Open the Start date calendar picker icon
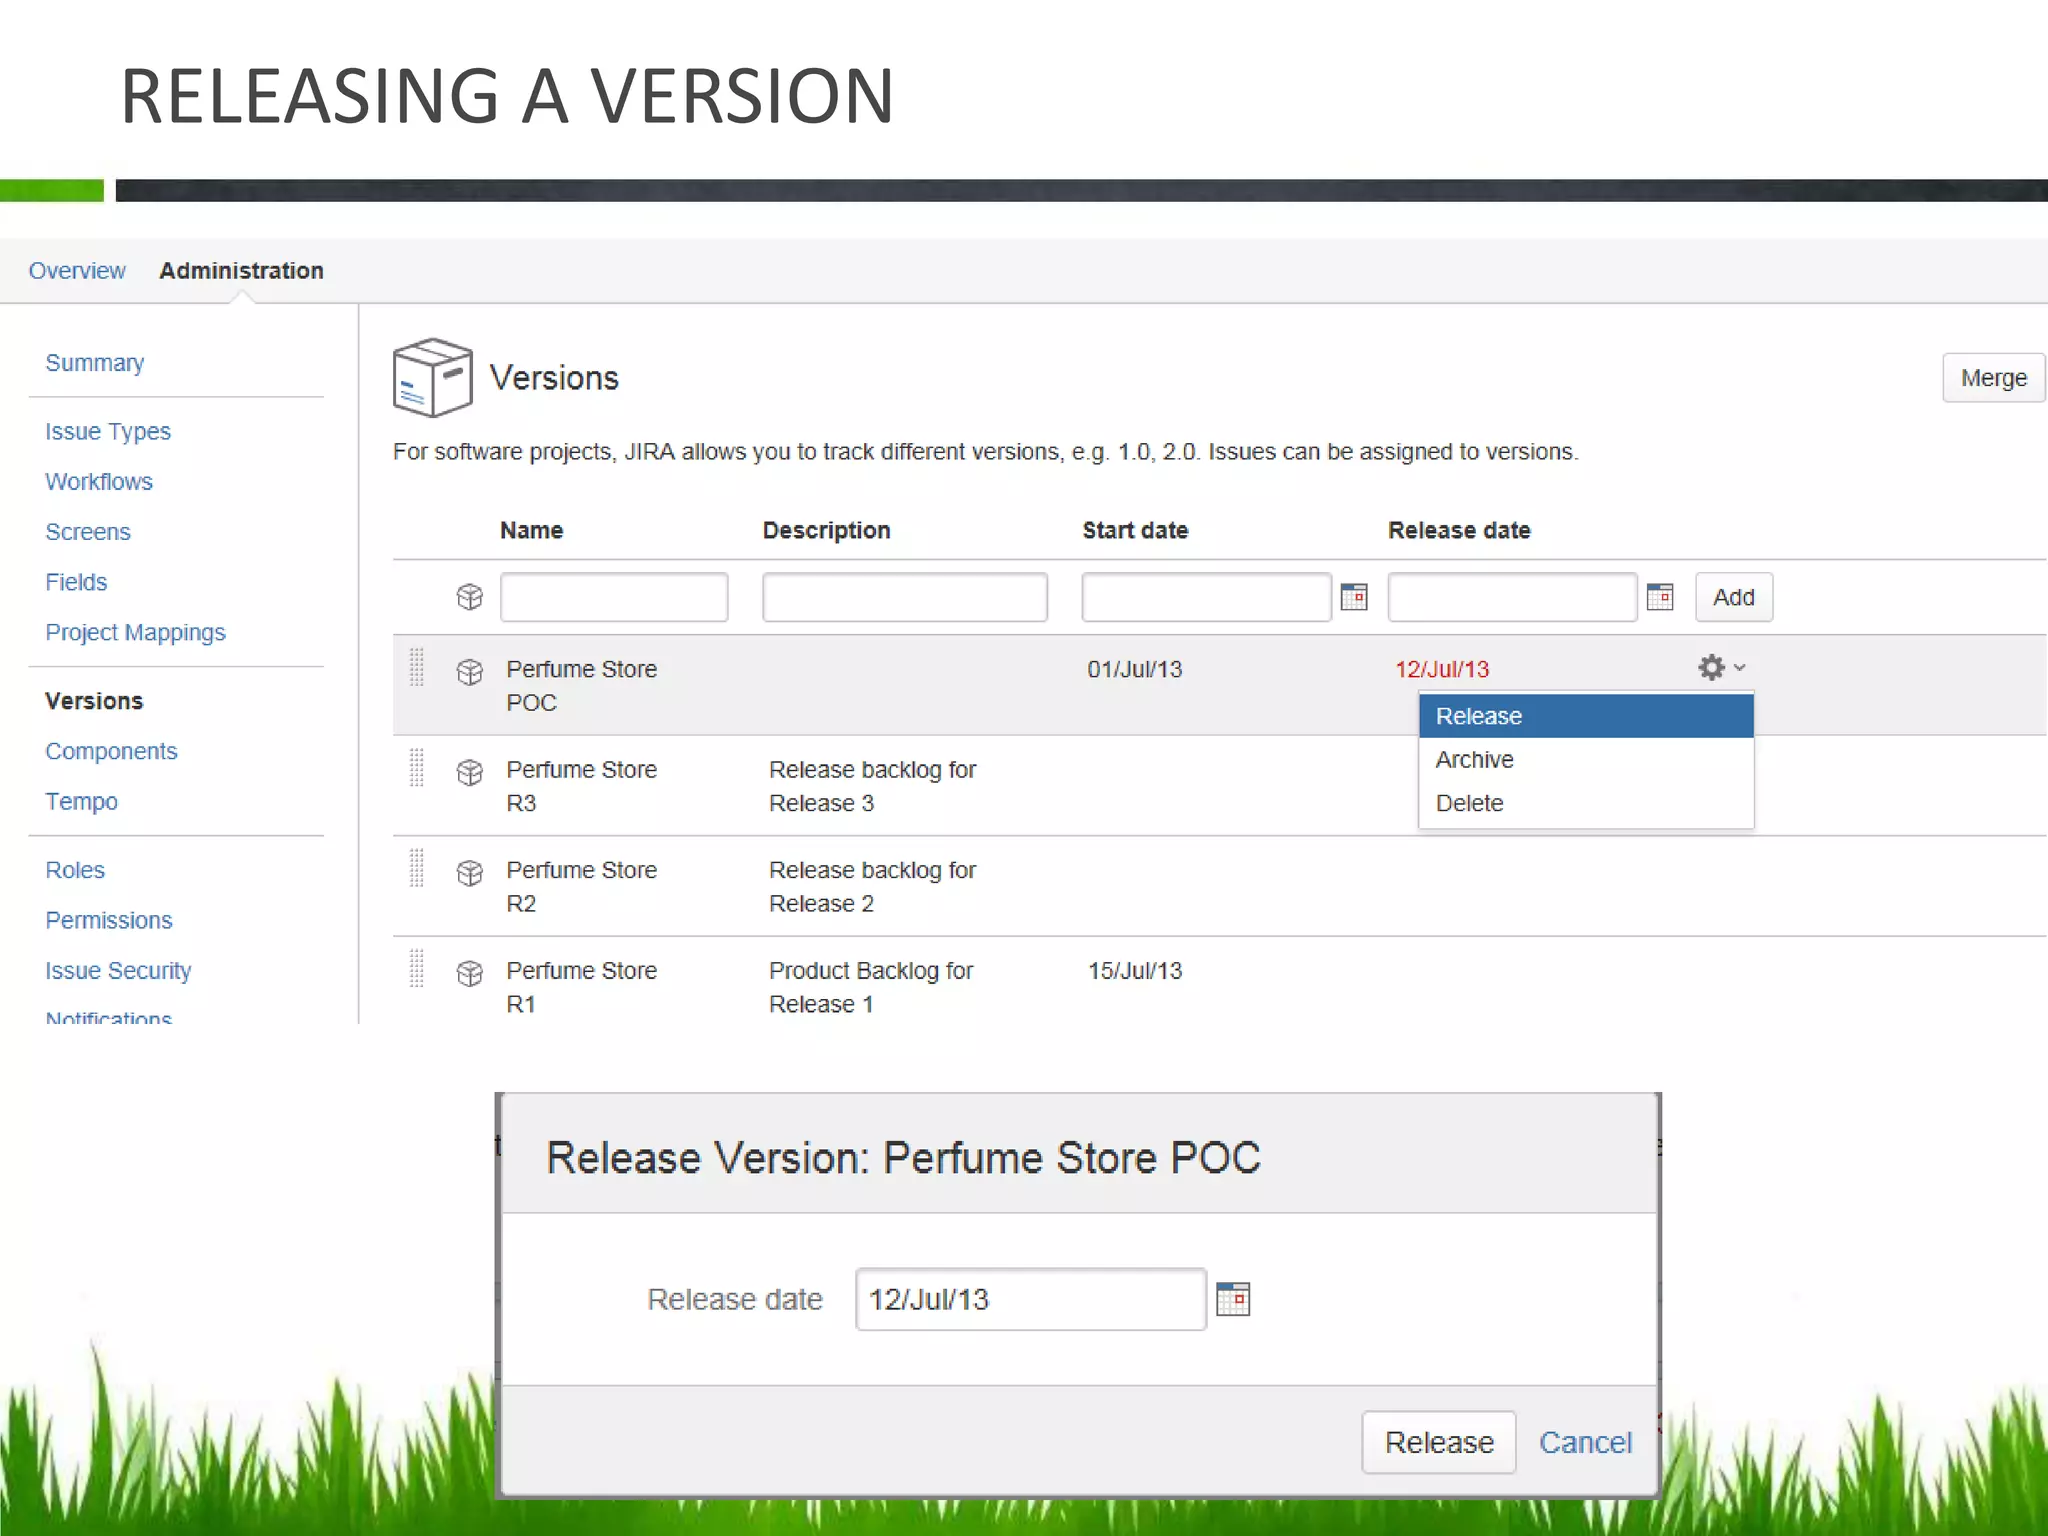The width and height of the screenshot is (2048, 1536). tap(1354, 597)
